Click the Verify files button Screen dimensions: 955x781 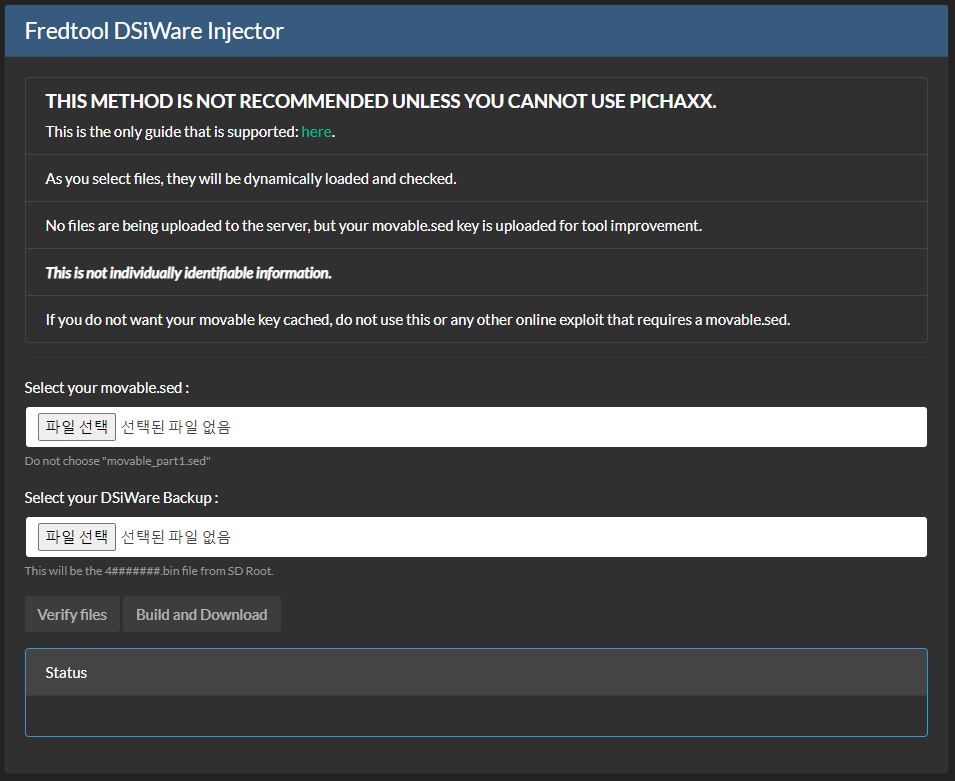pyautogui.click(x=72, y=614)
